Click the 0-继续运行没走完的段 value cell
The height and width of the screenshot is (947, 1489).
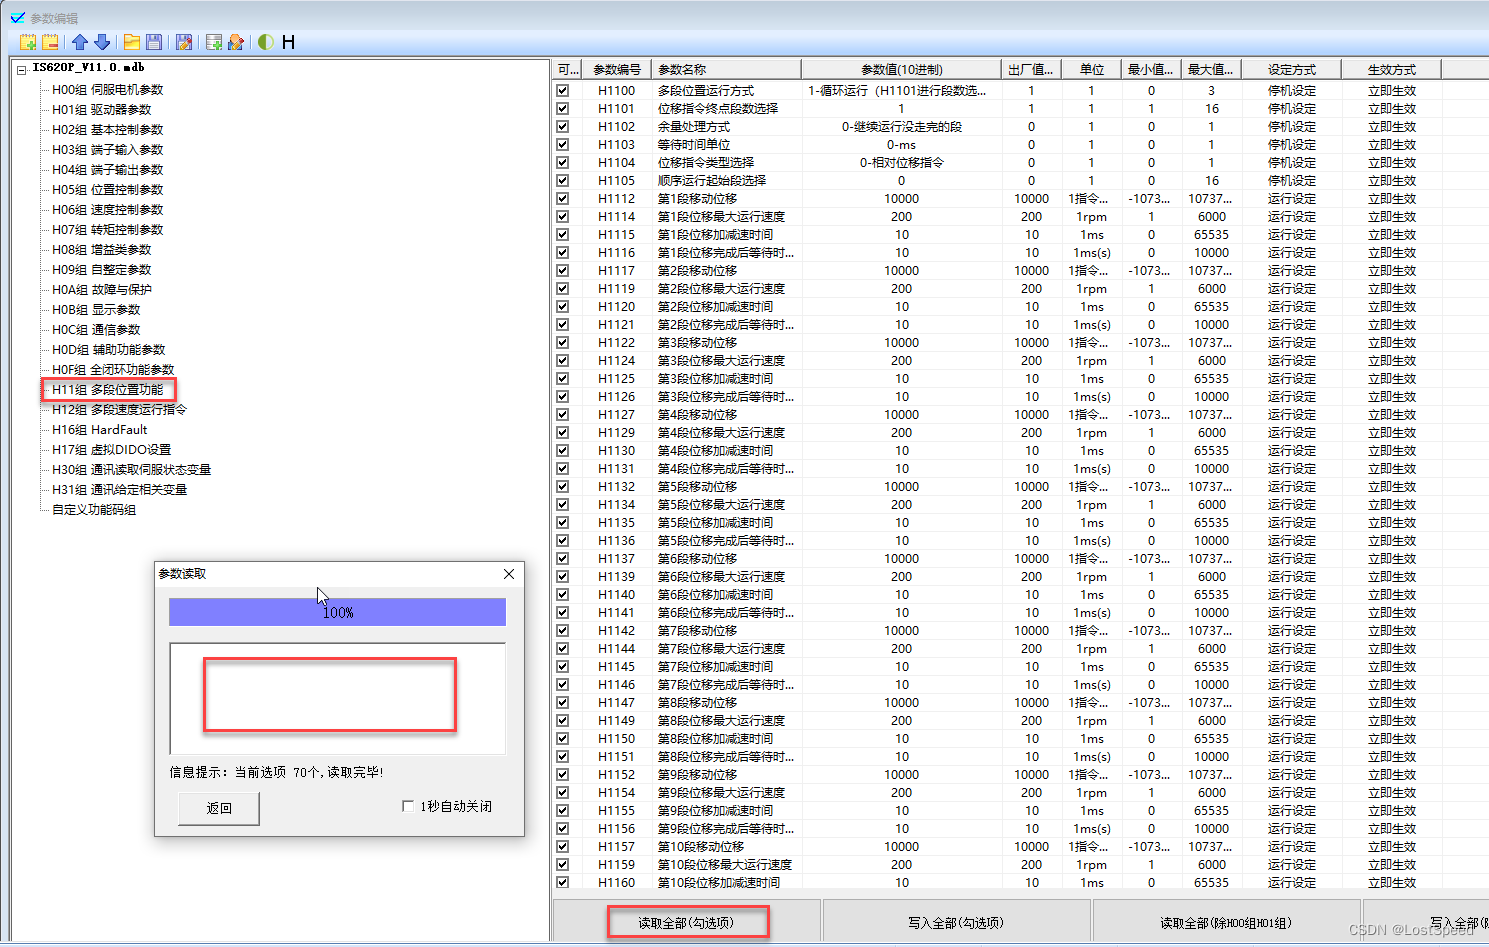coord(901,126)
